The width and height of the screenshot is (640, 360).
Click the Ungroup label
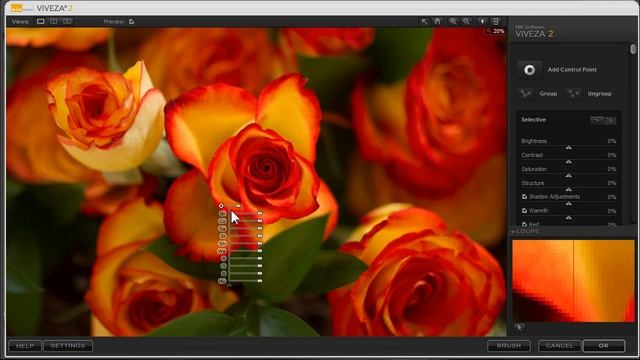(x=599, y=94)
